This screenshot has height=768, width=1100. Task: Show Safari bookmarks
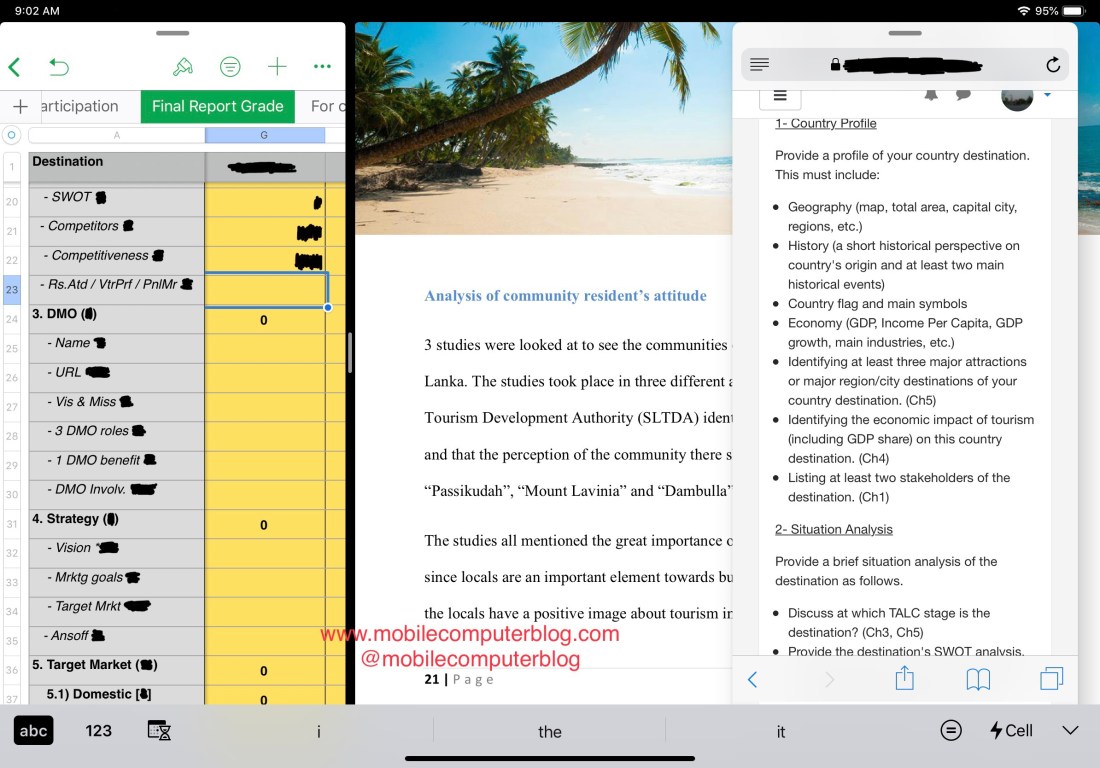pos(978,679)
